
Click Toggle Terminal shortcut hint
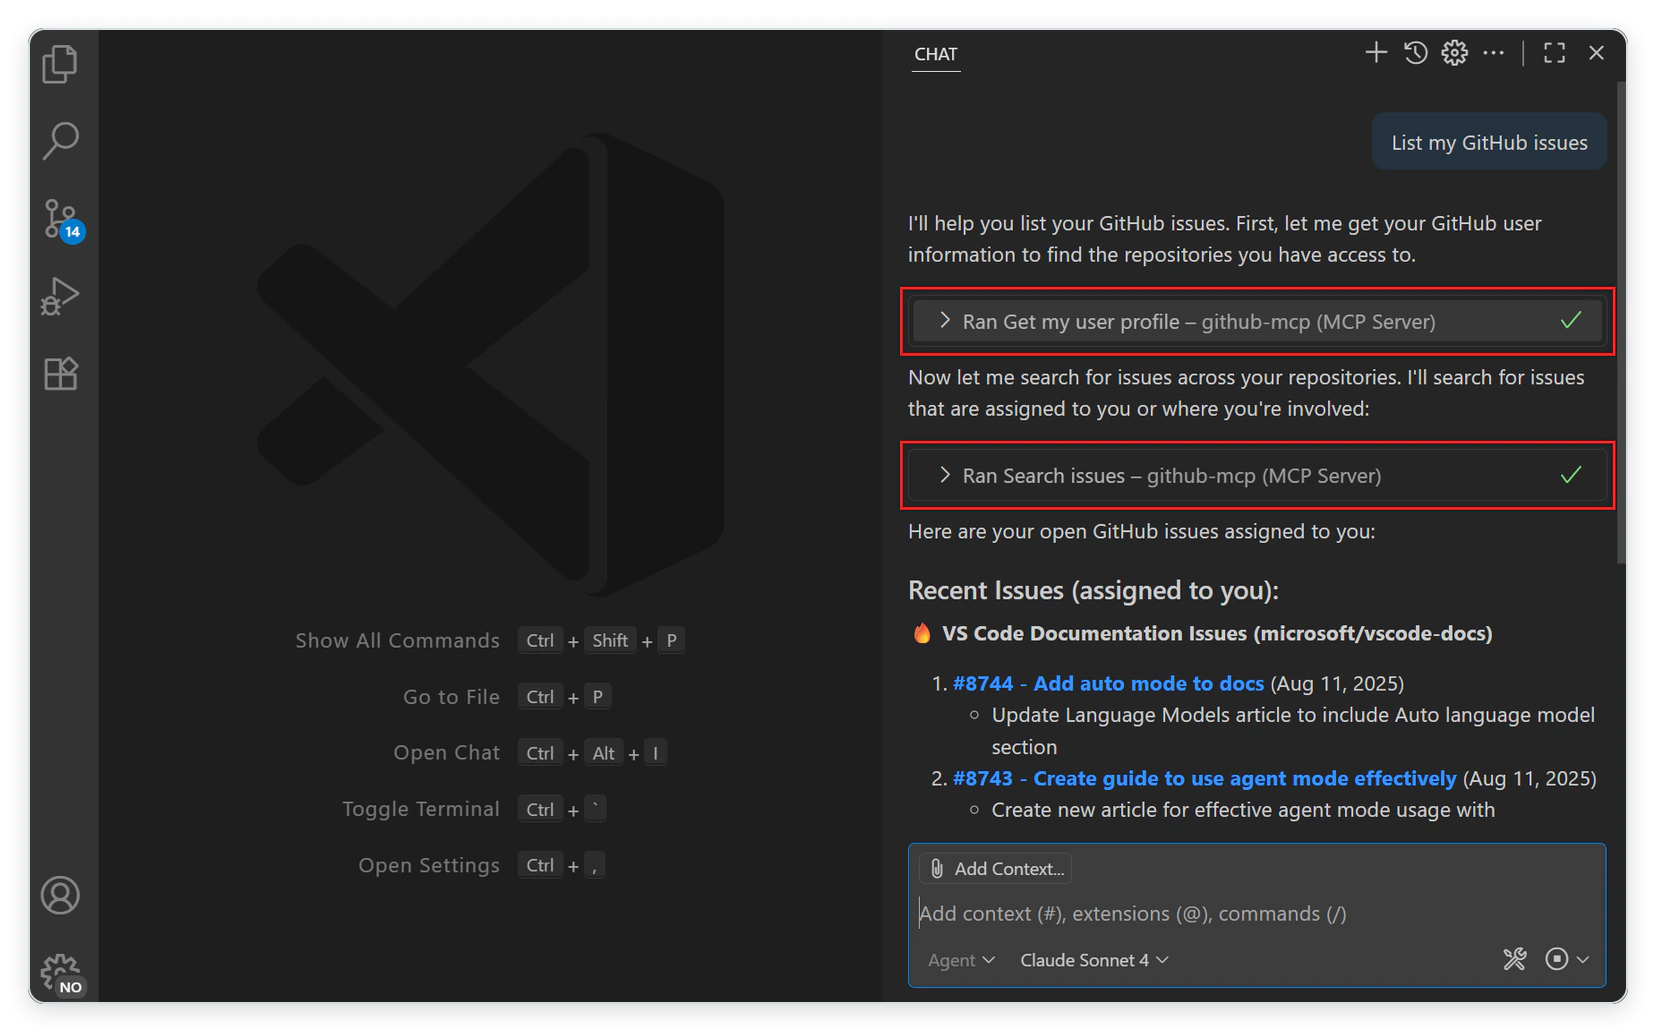pyautogui.click(x=474, y=808)
